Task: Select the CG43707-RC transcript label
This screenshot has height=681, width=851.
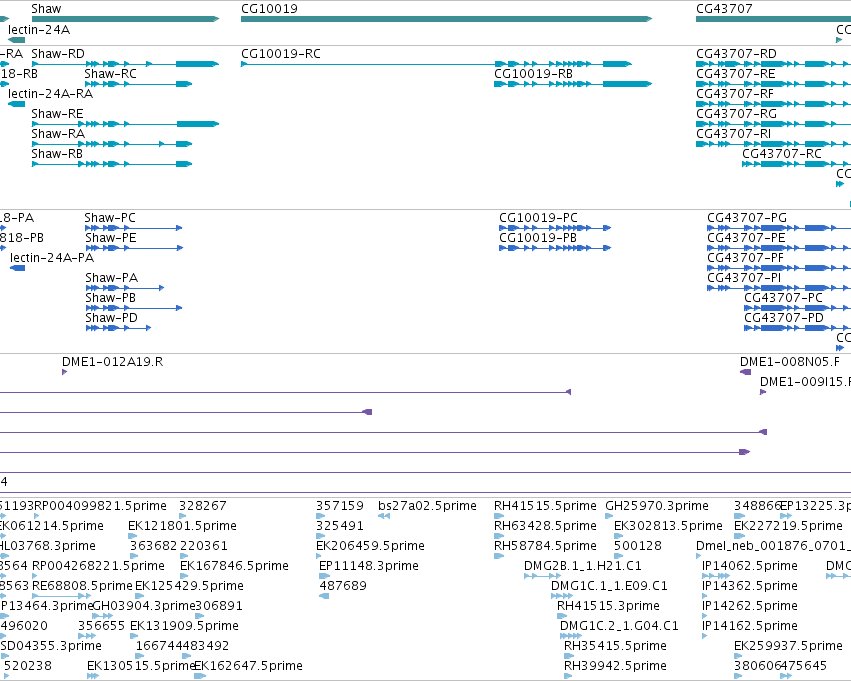Action: pos(782,154)
